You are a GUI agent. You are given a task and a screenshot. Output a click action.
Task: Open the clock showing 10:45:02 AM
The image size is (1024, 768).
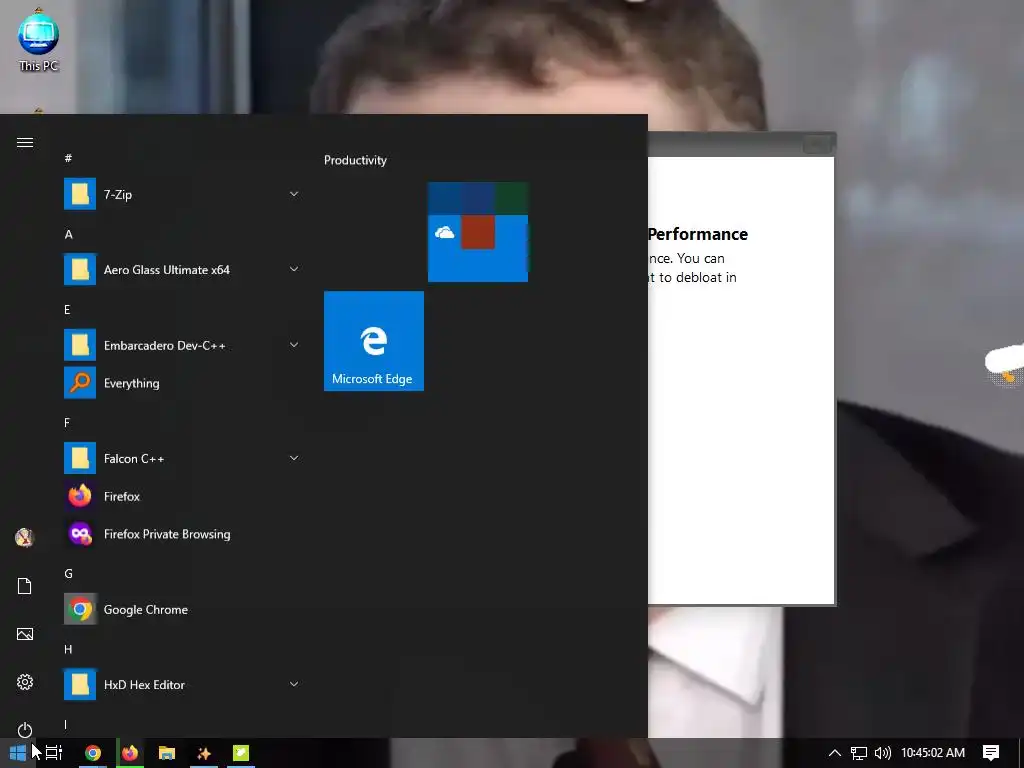(933, 753)
